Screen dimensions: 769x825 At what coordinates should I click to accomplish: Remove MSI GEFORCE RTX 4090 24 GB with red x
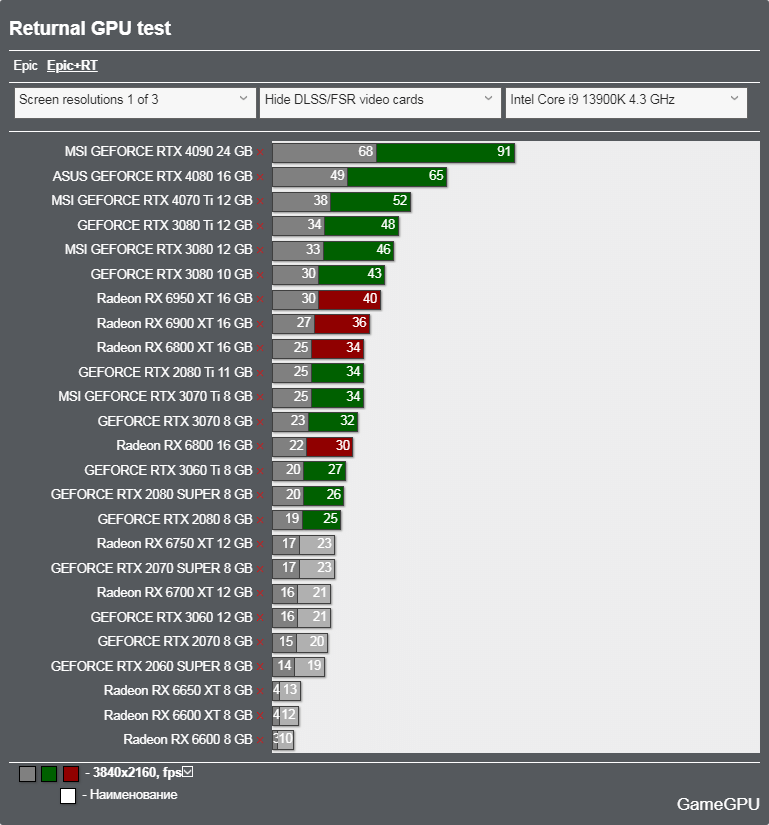coord(260,152)
